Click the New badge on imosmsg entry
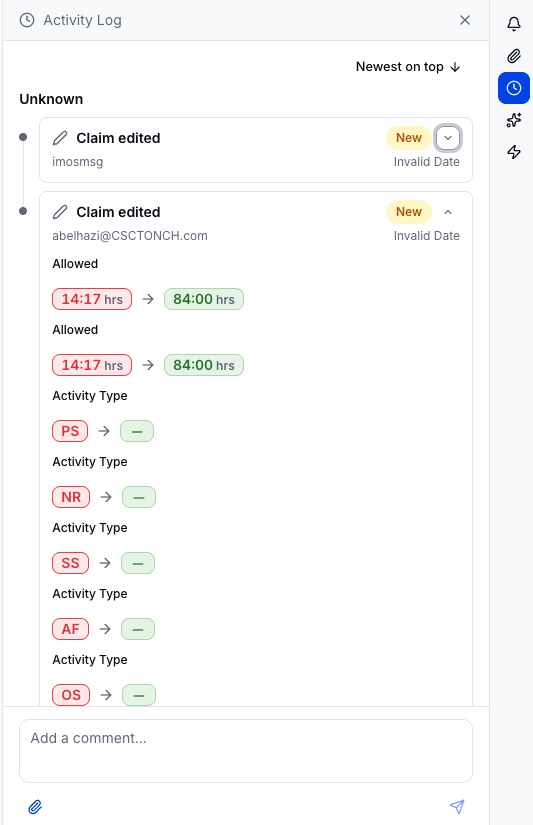533x825 pixels. 409,138
